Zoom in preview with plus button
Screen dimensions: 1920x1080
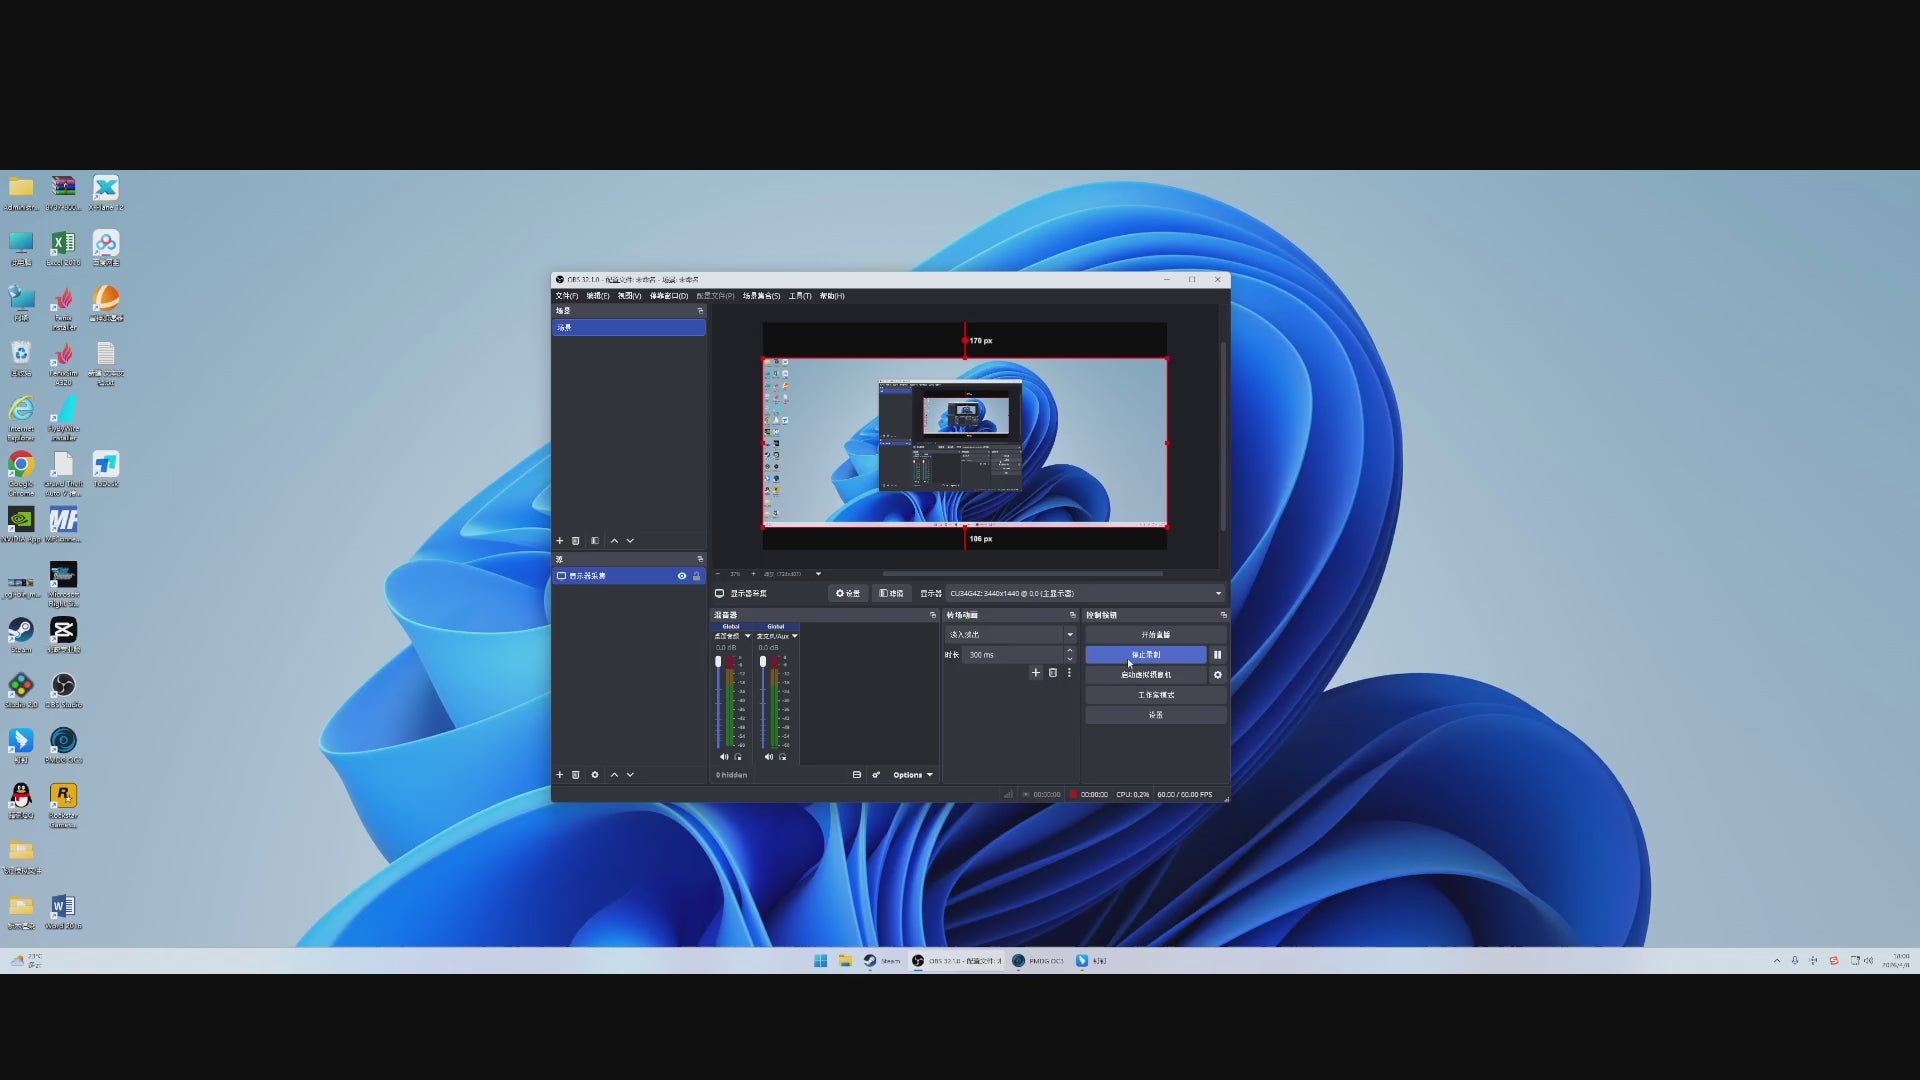point(753,574)
